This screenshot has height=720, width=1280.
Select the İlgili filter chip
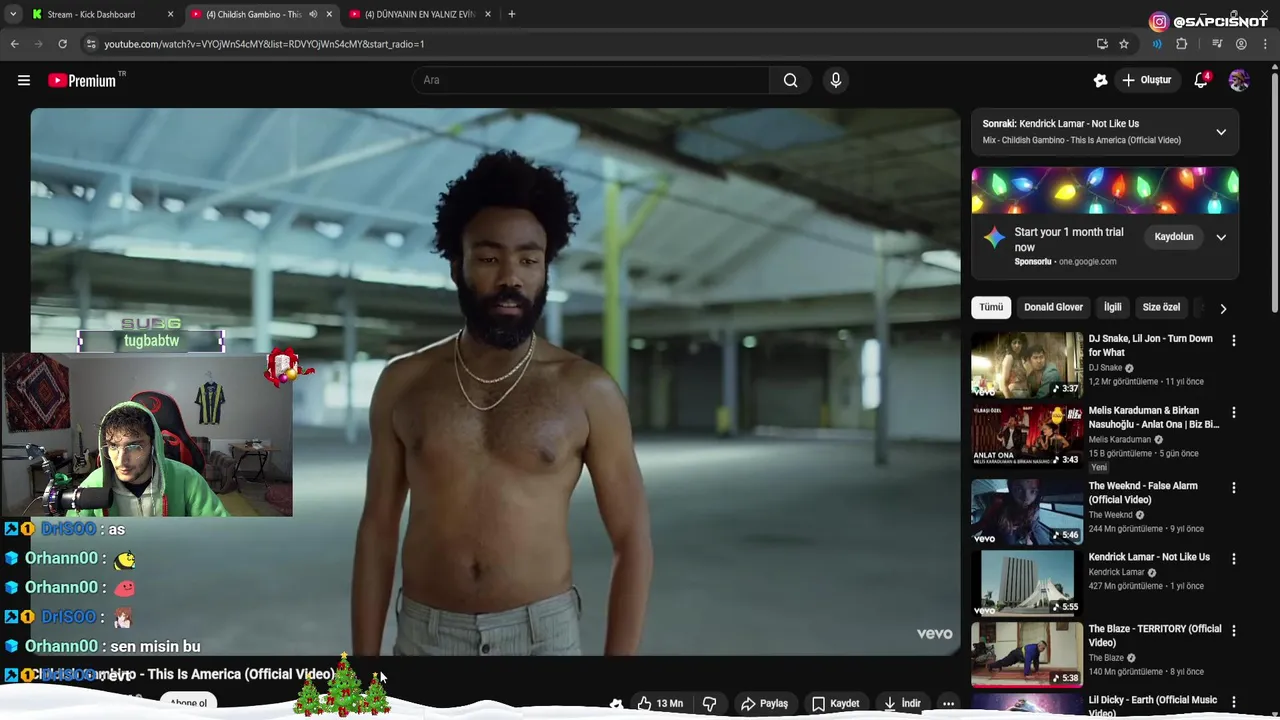pyautogui.click(x=1112, y=307)
